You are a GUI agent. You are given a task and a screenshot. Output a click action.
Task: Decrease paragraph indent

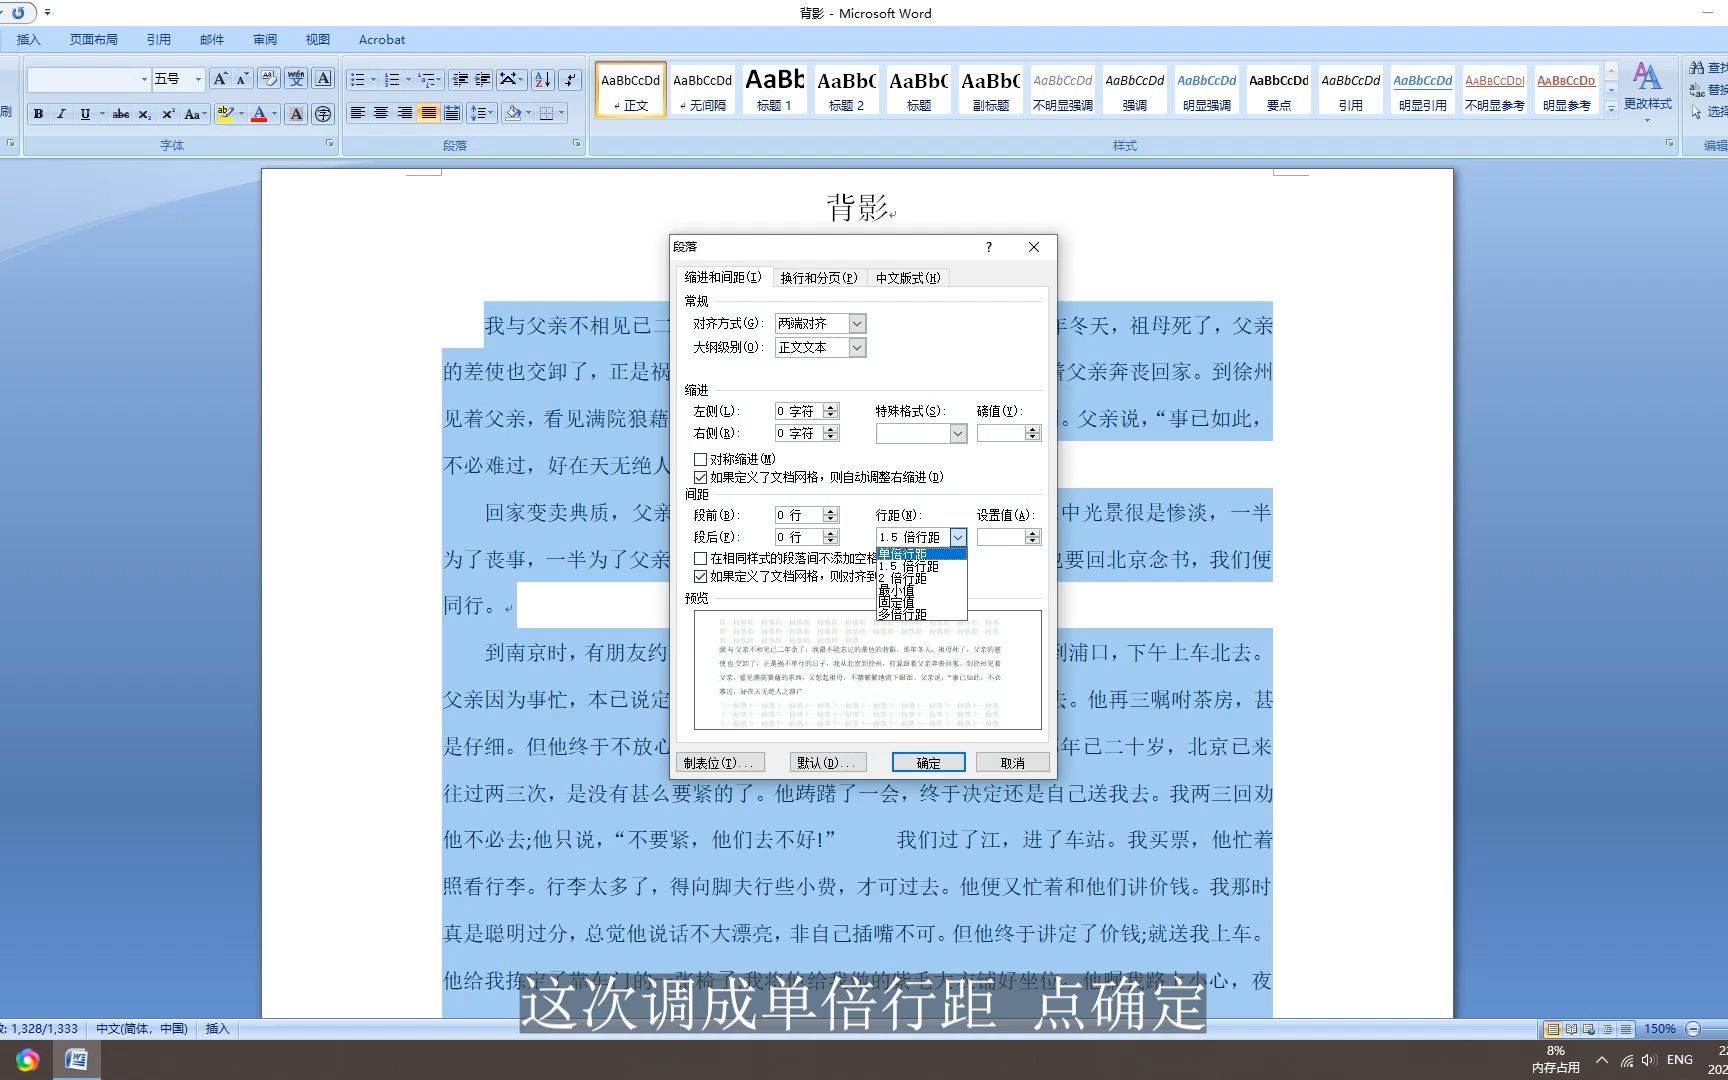(x=460, y=79)
